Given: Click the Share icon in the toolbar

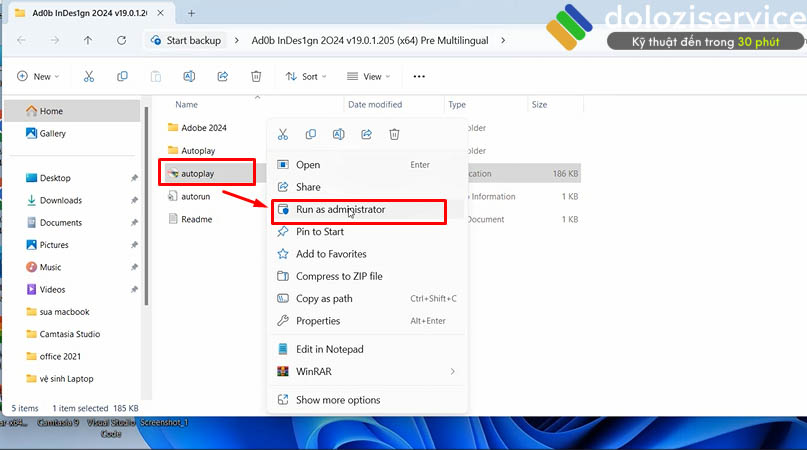Looking at the screenshot, I should [x=222, y=76].
